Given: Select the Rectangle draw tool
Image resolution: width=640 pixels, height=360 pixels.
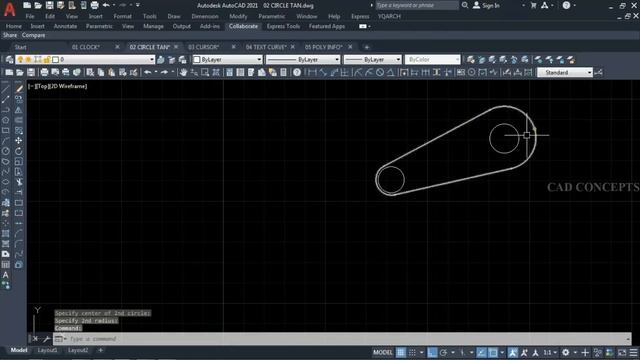Looking at the screenshot, I should point(5,131).
